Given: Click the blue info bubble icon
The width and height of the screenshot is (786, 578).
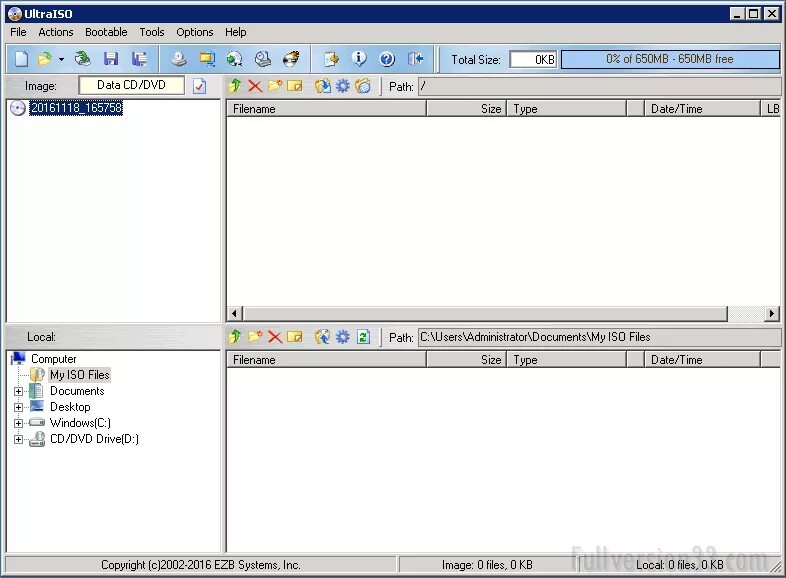Looking at the screenshot, I should click(x=359, y=59).
